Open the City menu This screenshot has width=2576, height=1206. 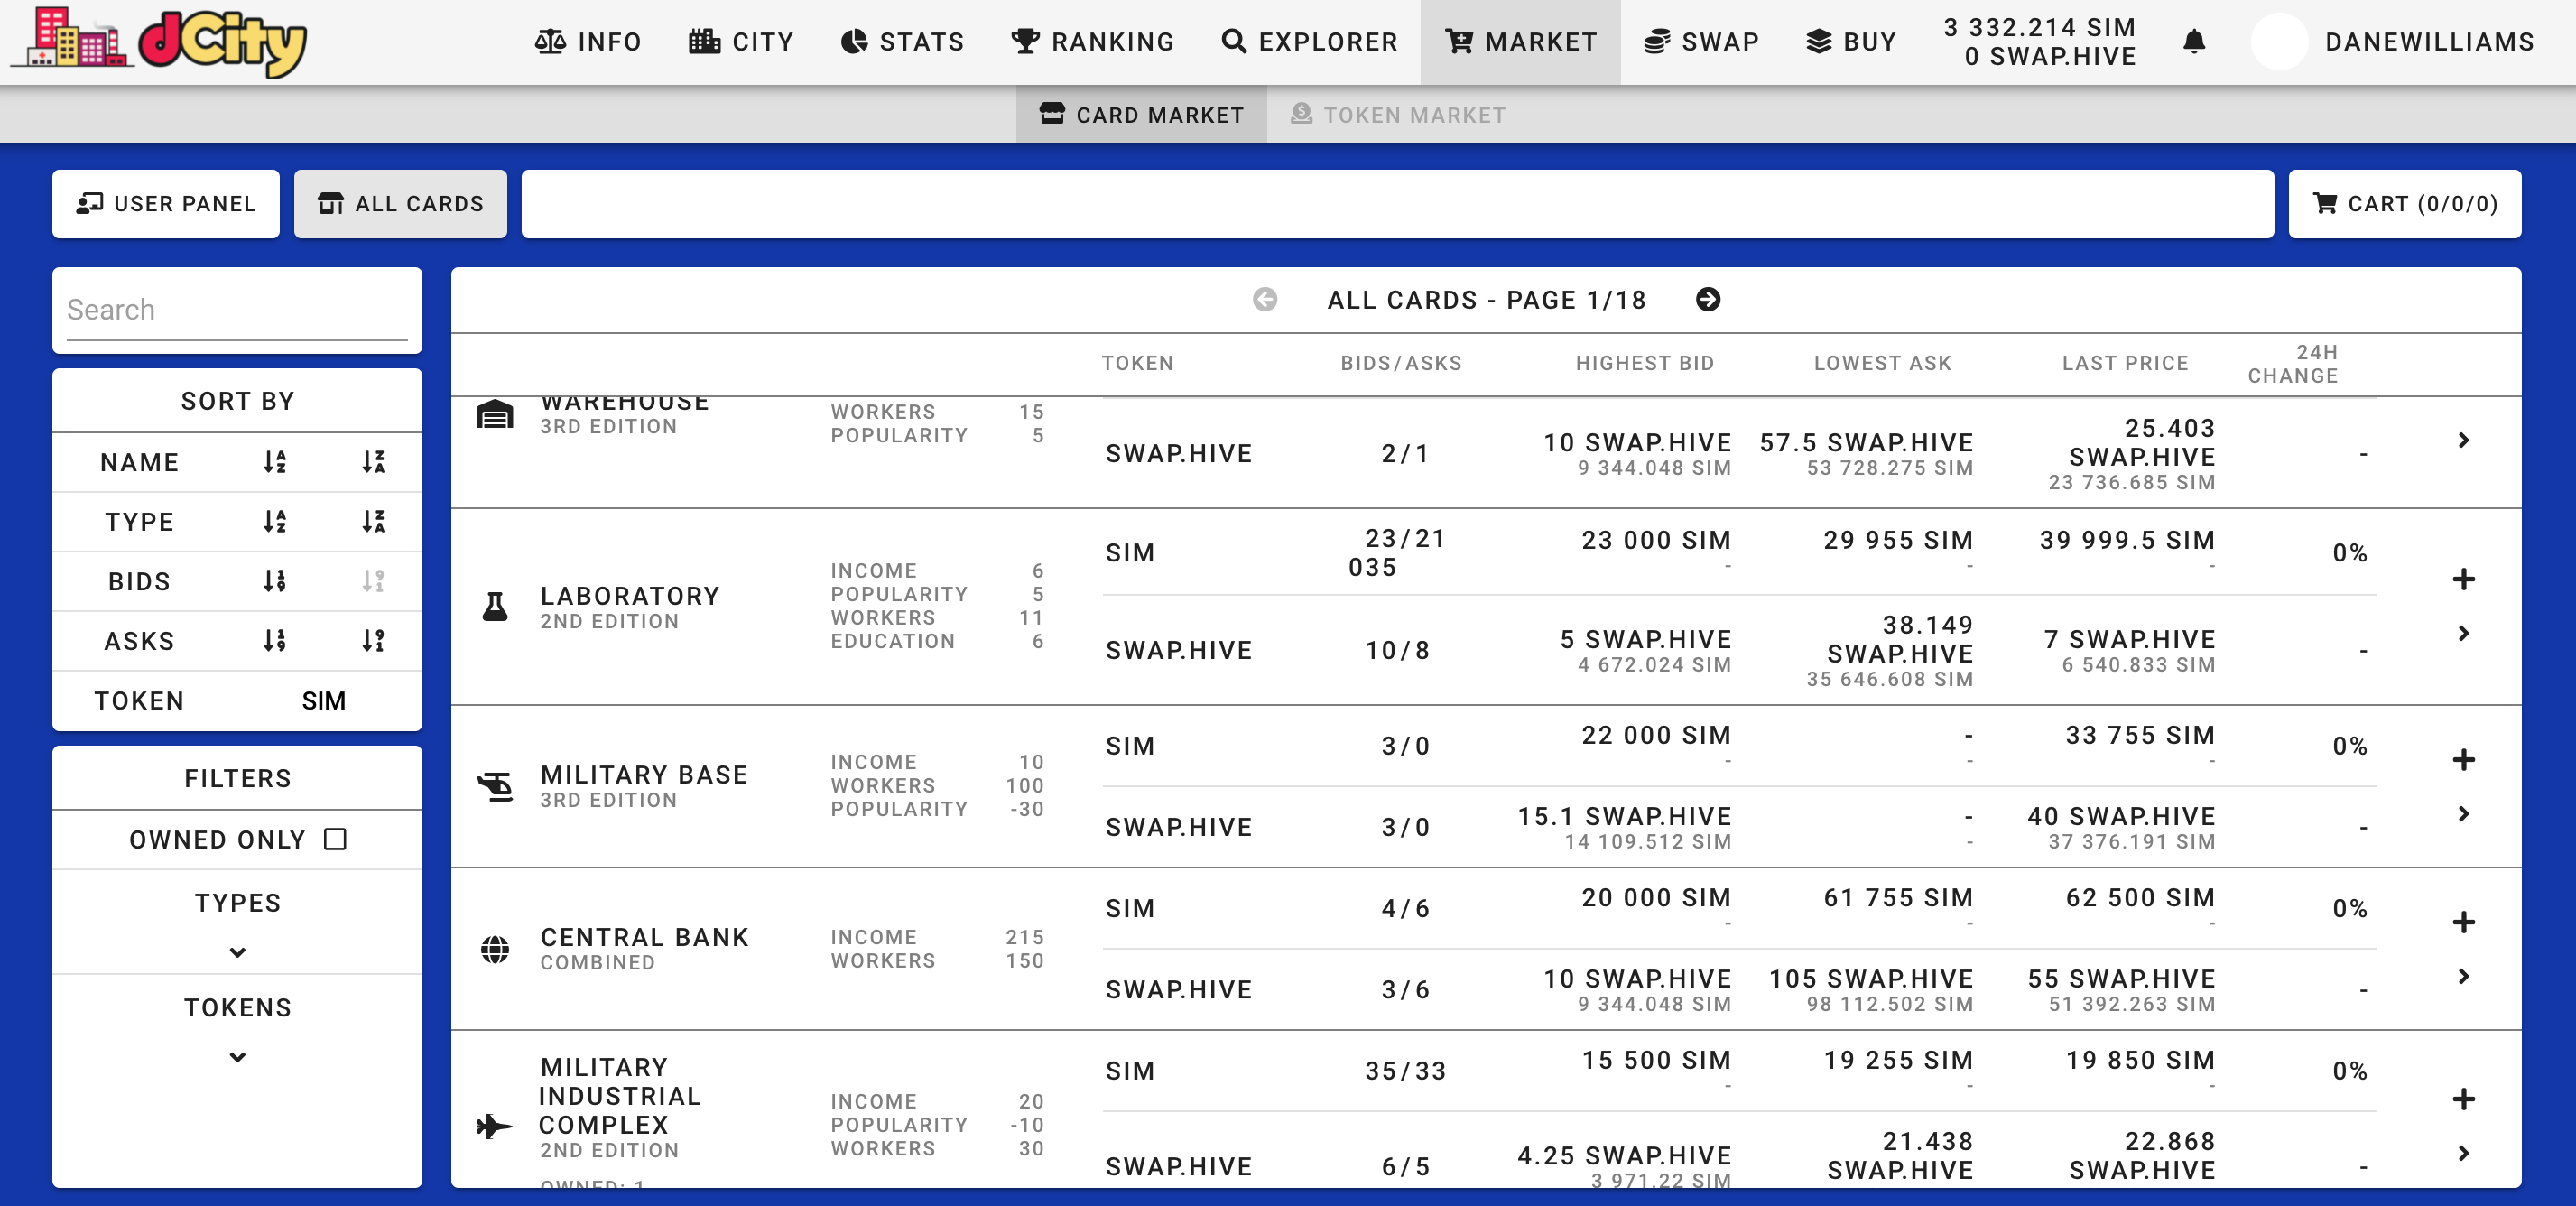tap(741, 42)
